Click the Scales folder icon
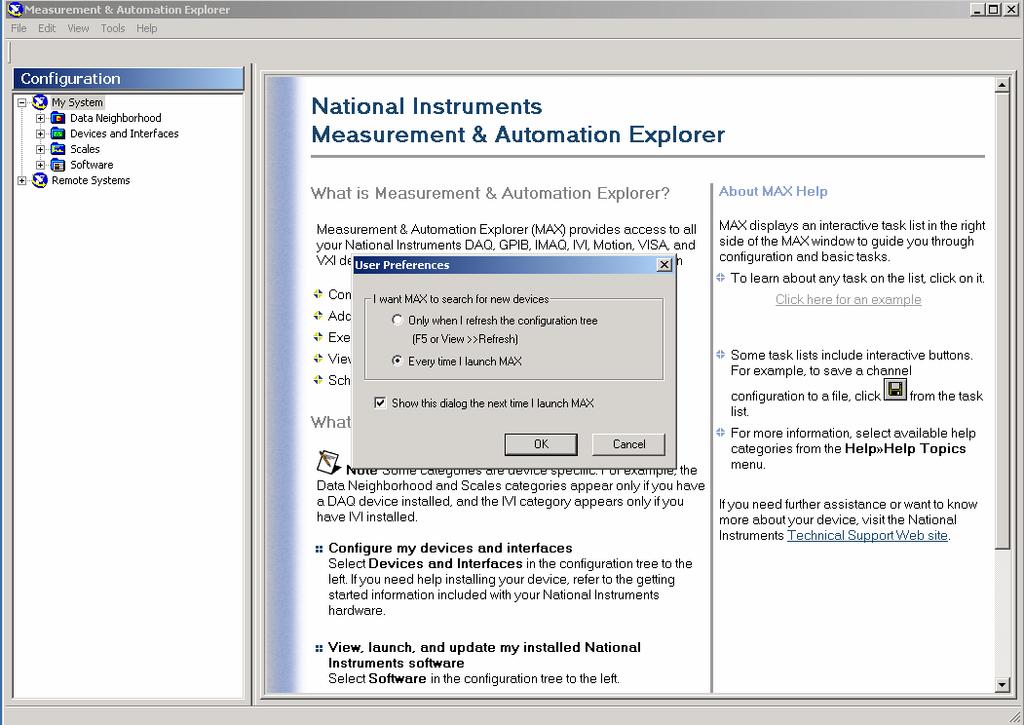 coord(58,150)
